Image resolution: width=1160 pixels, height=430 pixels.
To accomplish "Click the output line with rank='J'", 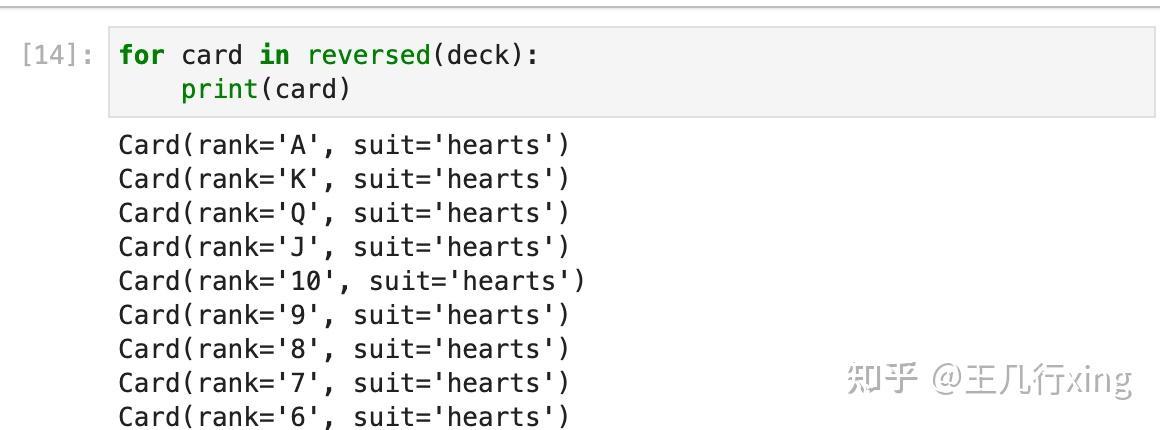I will click(x=343, y=247).
